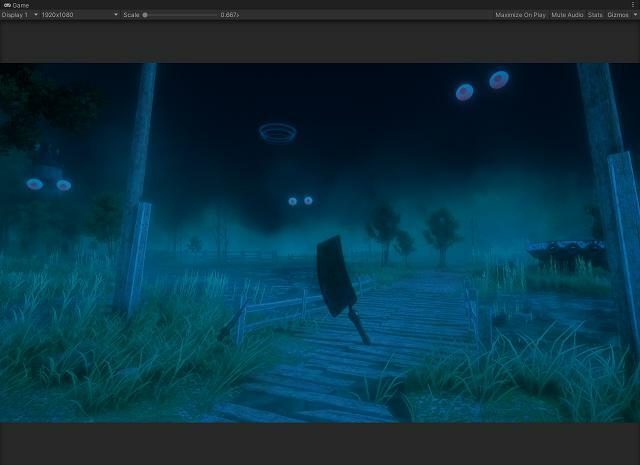The image size is (640, 465).
Task: Click the large glowing eyes at upper right
Action: [x=481, y=86]
